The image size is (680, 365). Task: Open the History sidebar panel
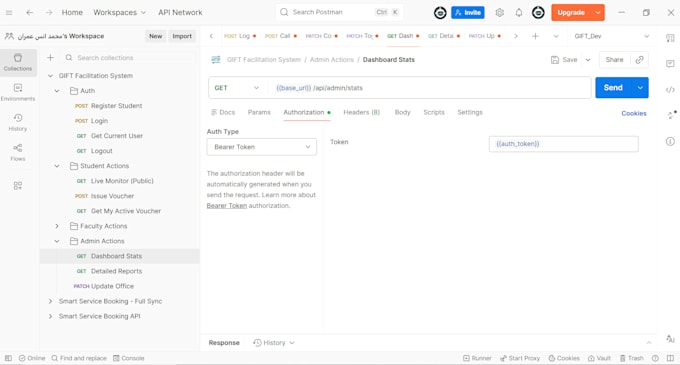[18, 122]
